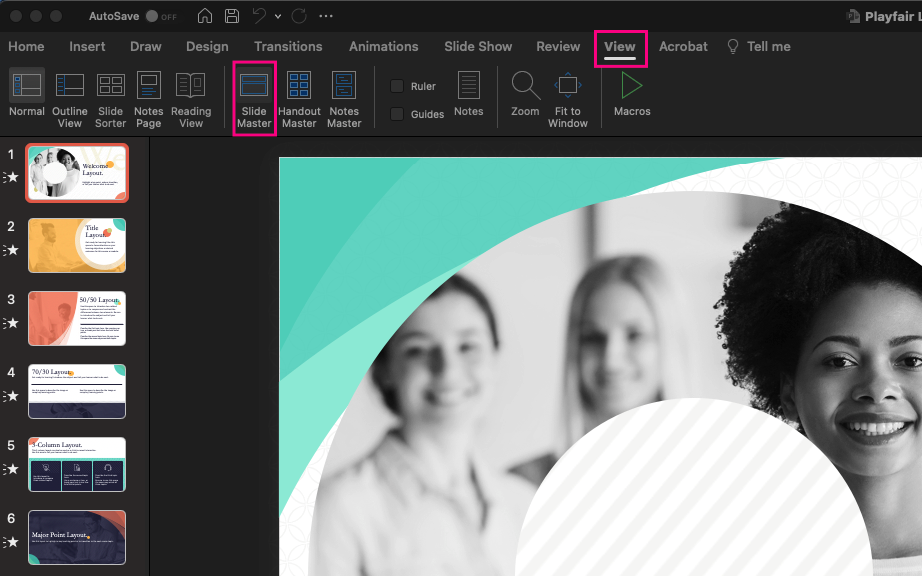Select the orange Title Layout slide thumbnail
The image size is (922, 576).
[77, 245]
